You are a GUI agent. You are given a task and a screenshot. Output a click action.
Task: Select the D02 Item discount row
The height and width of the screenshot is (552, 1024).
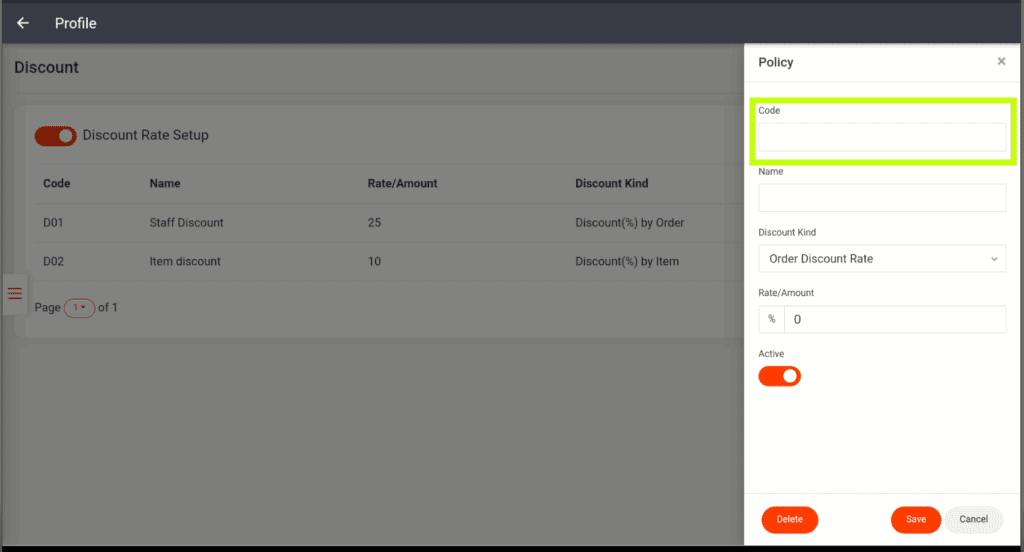coord(185,261)
